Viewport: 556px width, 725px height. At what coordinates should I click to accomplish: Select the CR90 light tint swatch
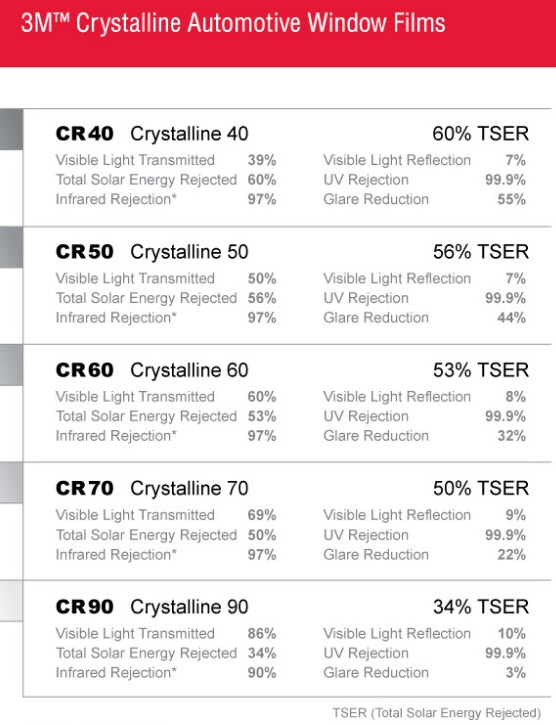[x=11, y=601]
